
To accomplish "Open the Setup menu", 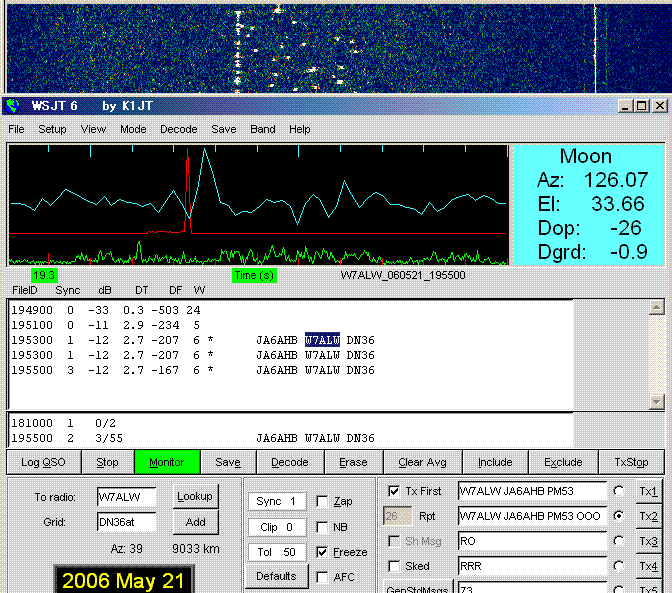I will coord(52,129).
